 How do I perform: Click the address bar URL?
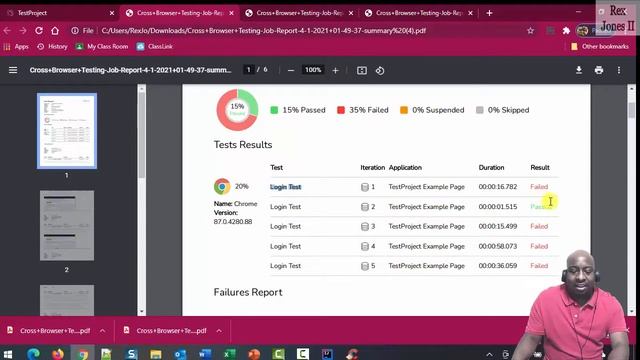264,31
